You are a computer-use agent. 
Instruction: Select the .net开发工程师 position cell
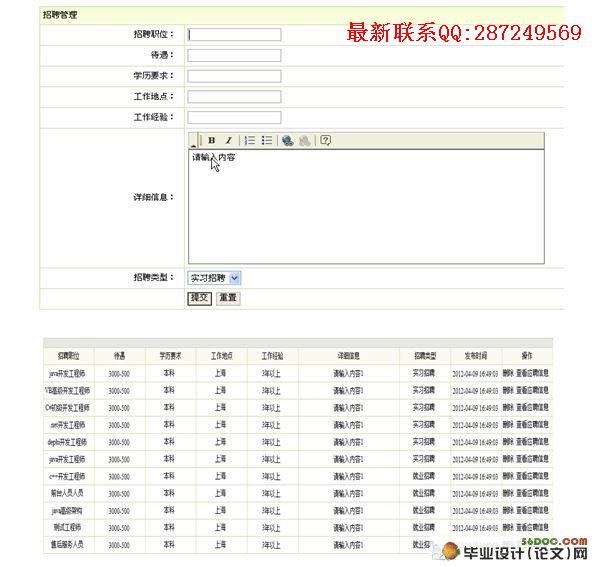(68, 425)
